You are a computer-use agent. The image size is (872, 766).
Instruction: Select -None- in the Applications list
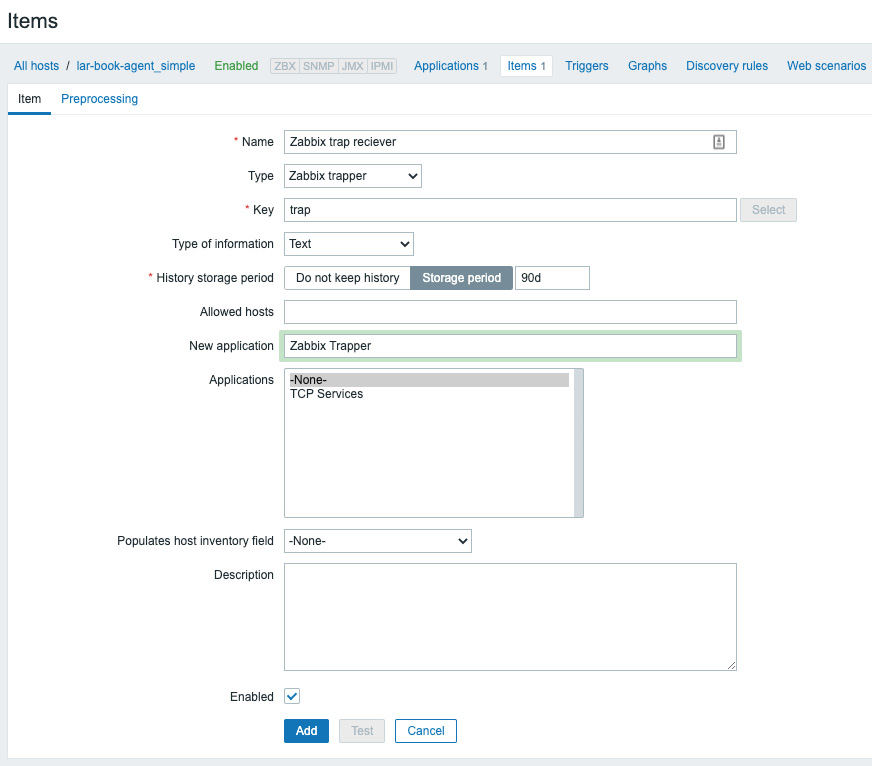pos(429,380)
